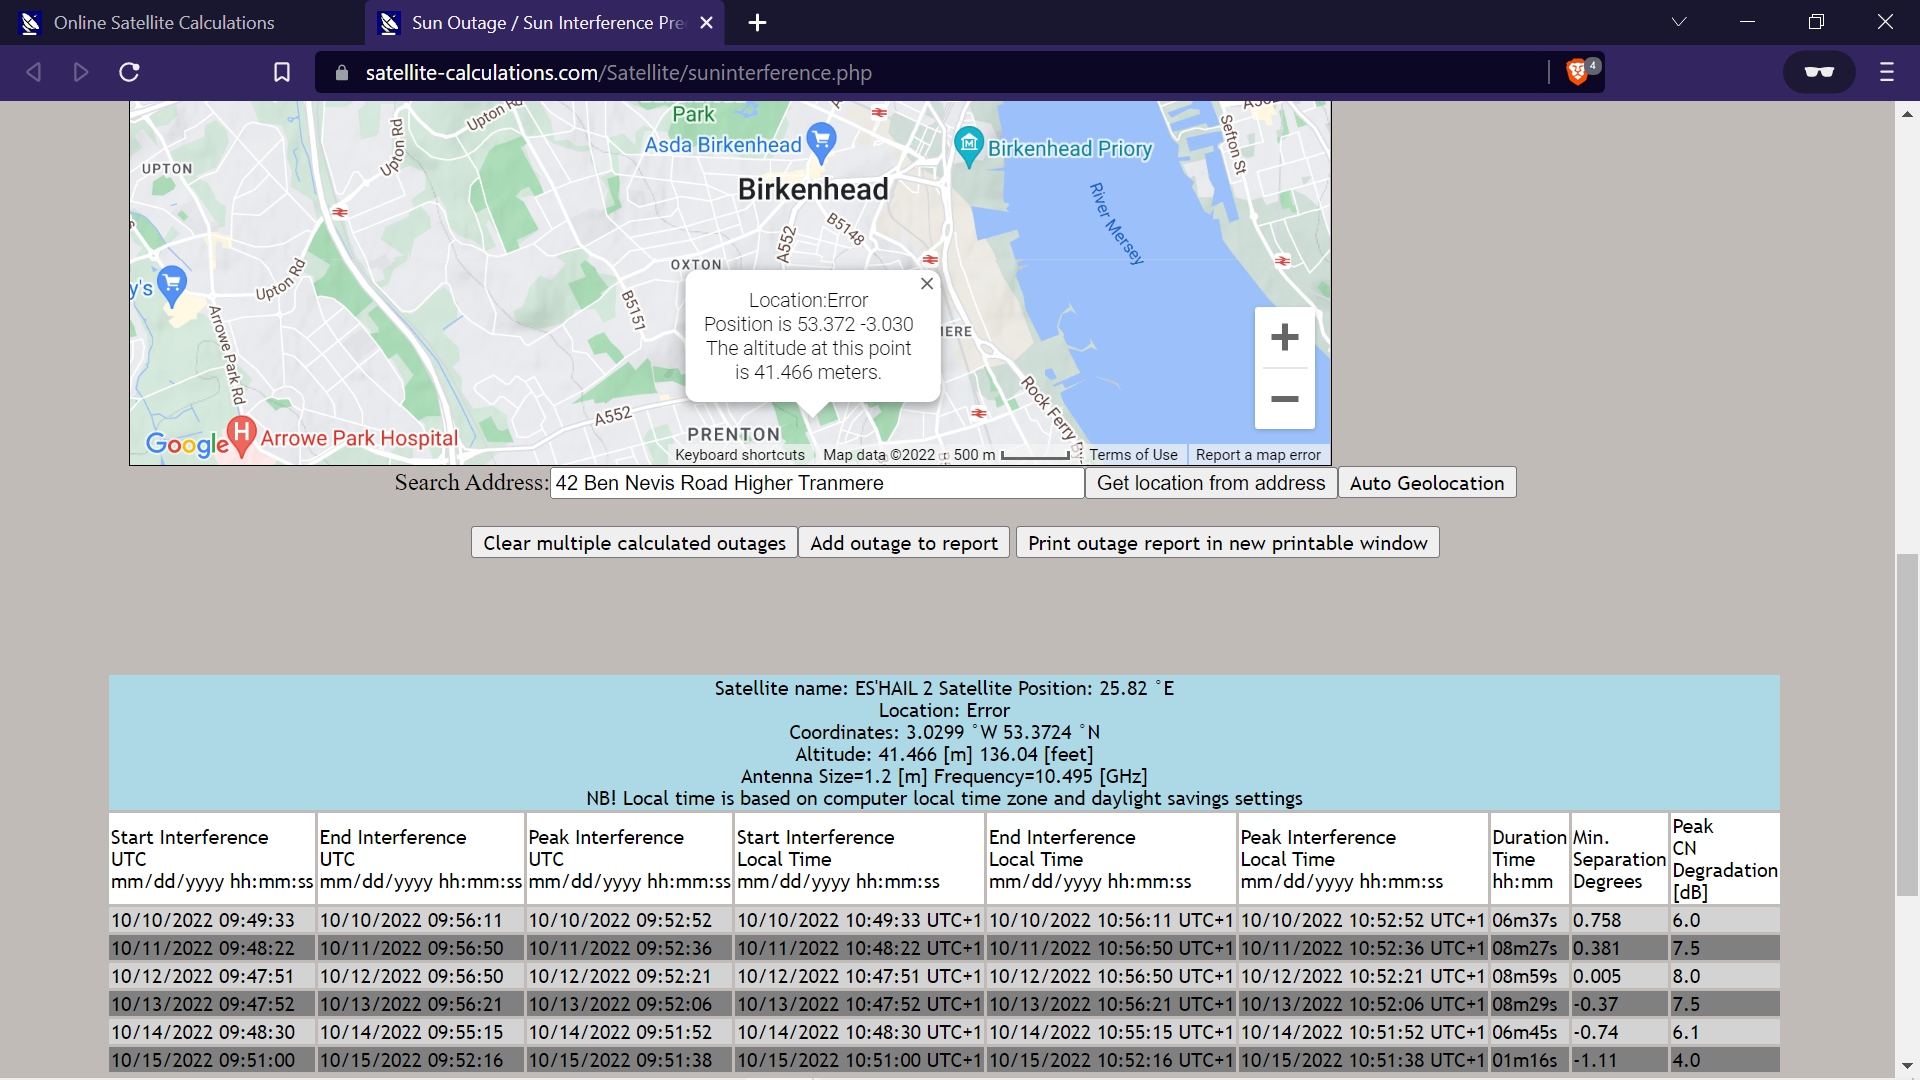1920x1080 pixels.
Task: Click Get location from address
Action: [x=1211, y=483]
